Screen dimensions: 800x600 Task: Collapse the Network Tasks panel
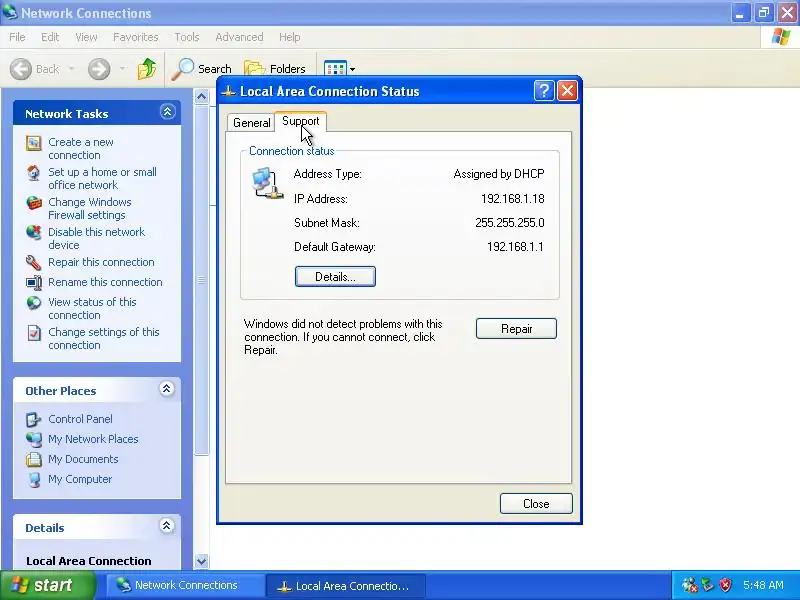[x=167, y=112]
